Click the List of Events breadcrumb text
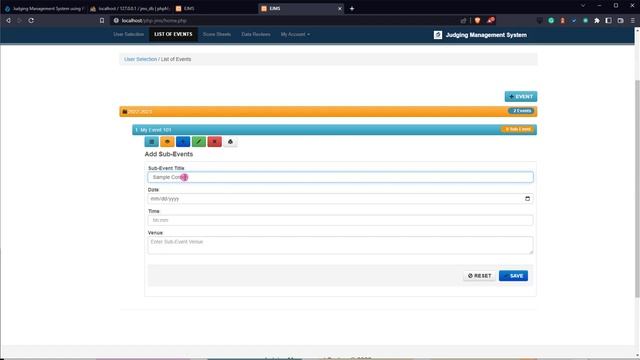640x360 pixels. pyautogui.click(x=176, y=59)
